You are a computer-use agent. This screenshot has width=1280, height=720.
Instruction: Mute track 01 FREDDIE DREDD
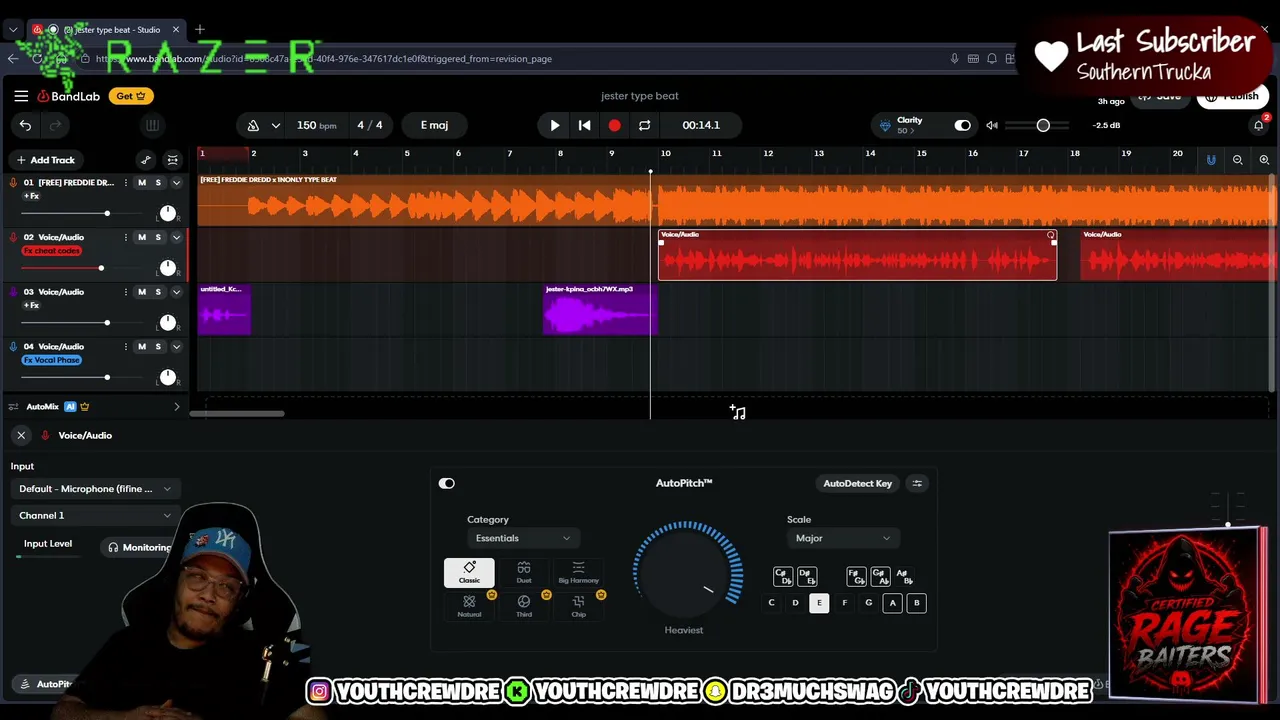click(x=141, y=183)
